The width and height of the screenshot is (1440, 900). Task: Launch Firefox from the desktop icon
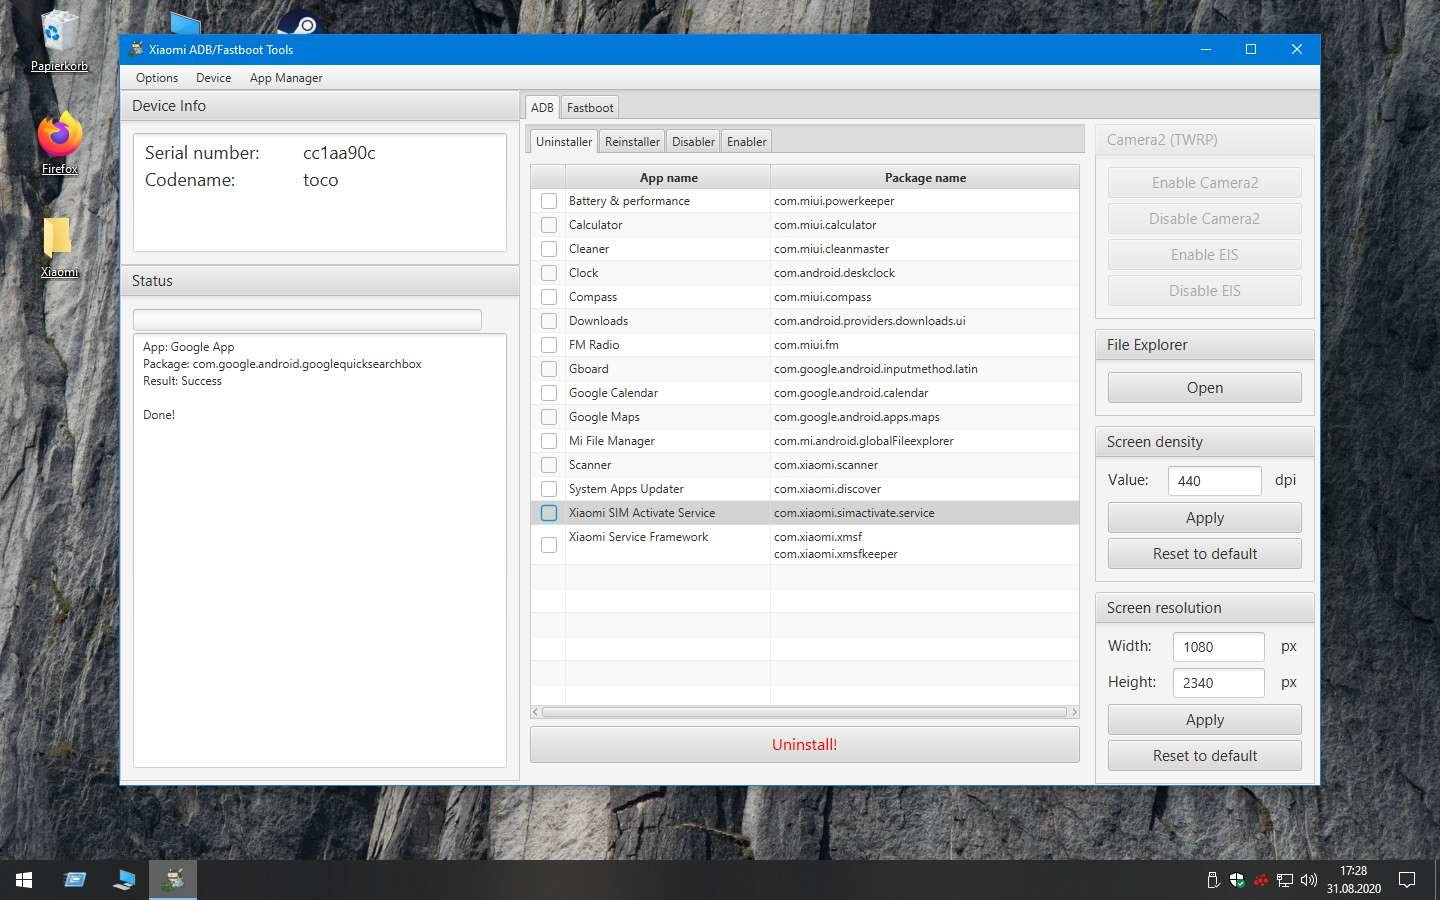point(59,142)
